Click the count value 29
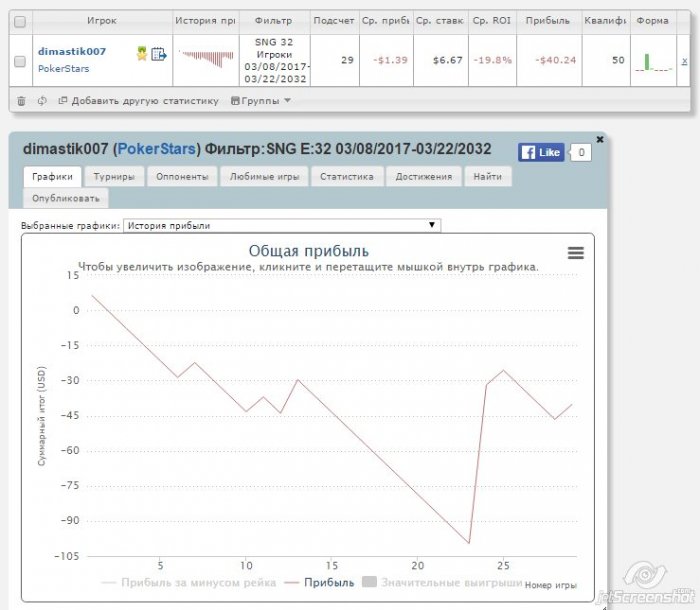Image resolution: width=700 pixels, height=610 pixels. pos(347,60)
